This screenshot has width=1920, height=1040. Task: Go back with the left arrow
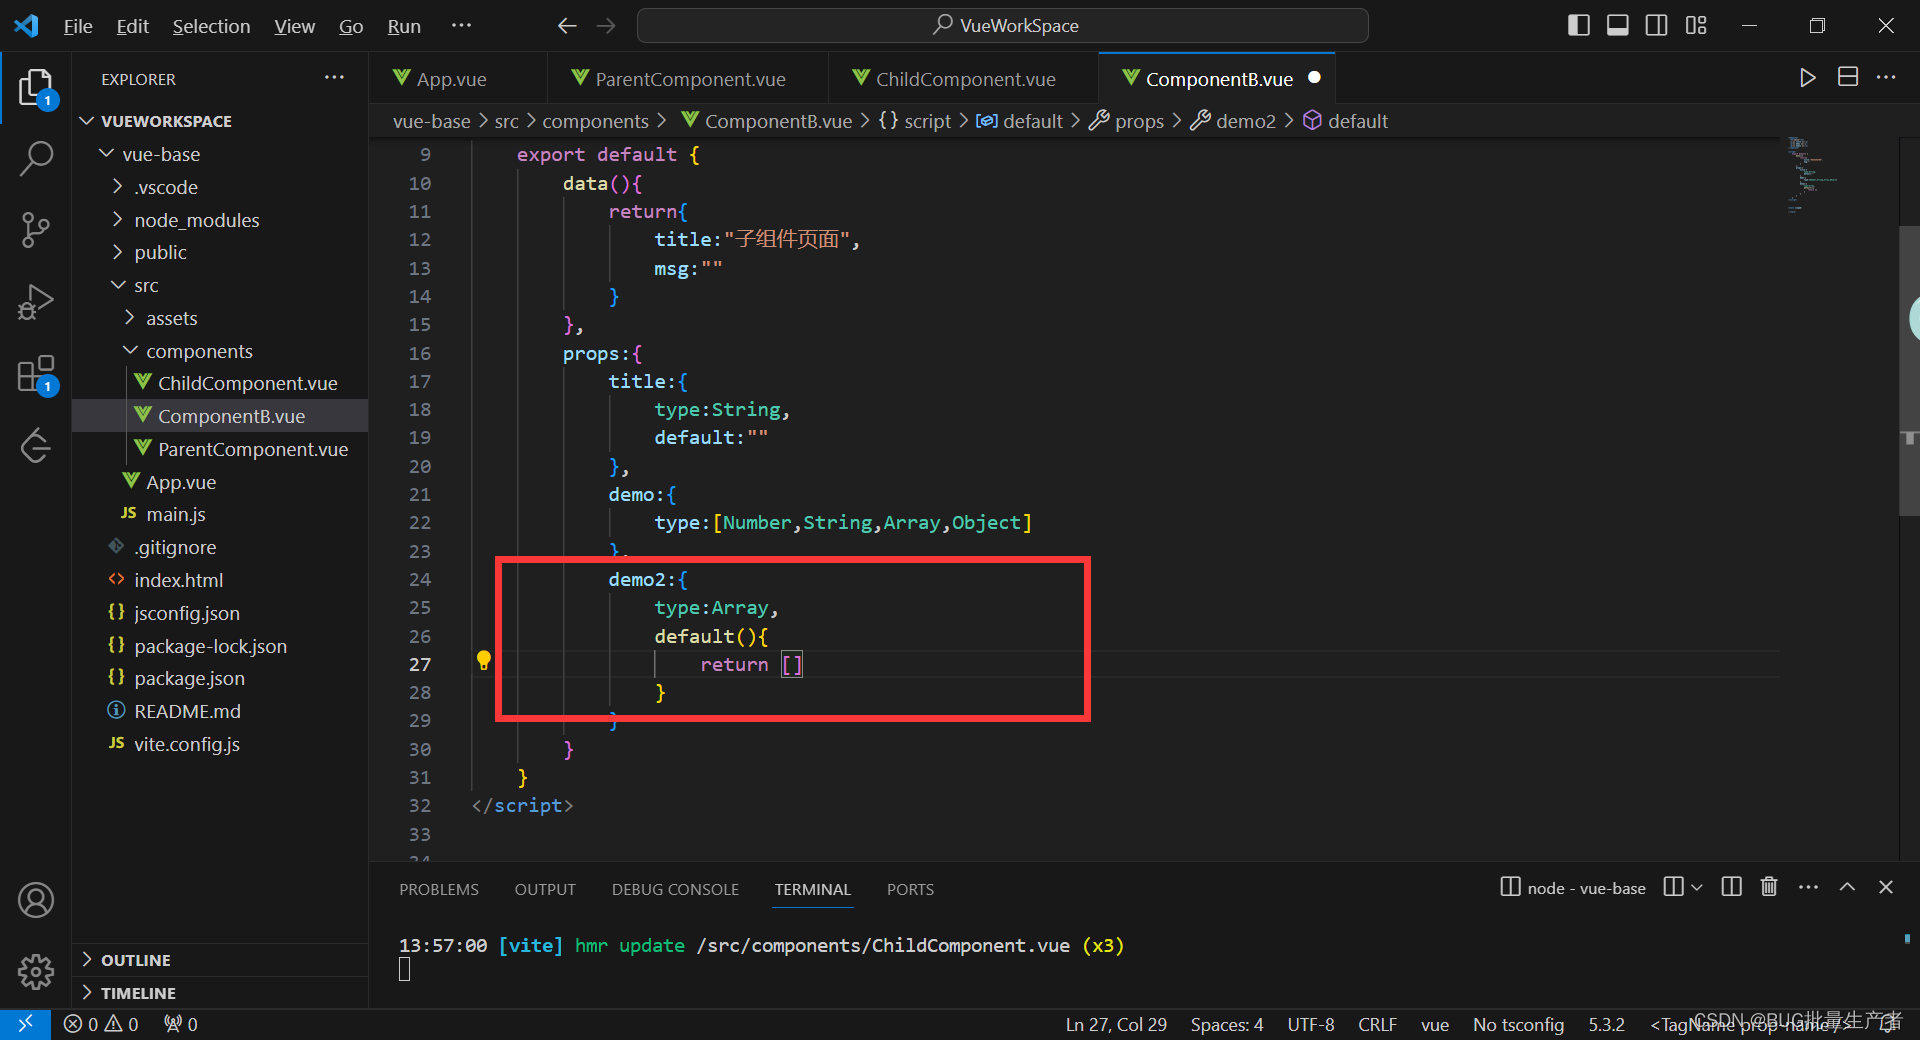pos(567,26)
